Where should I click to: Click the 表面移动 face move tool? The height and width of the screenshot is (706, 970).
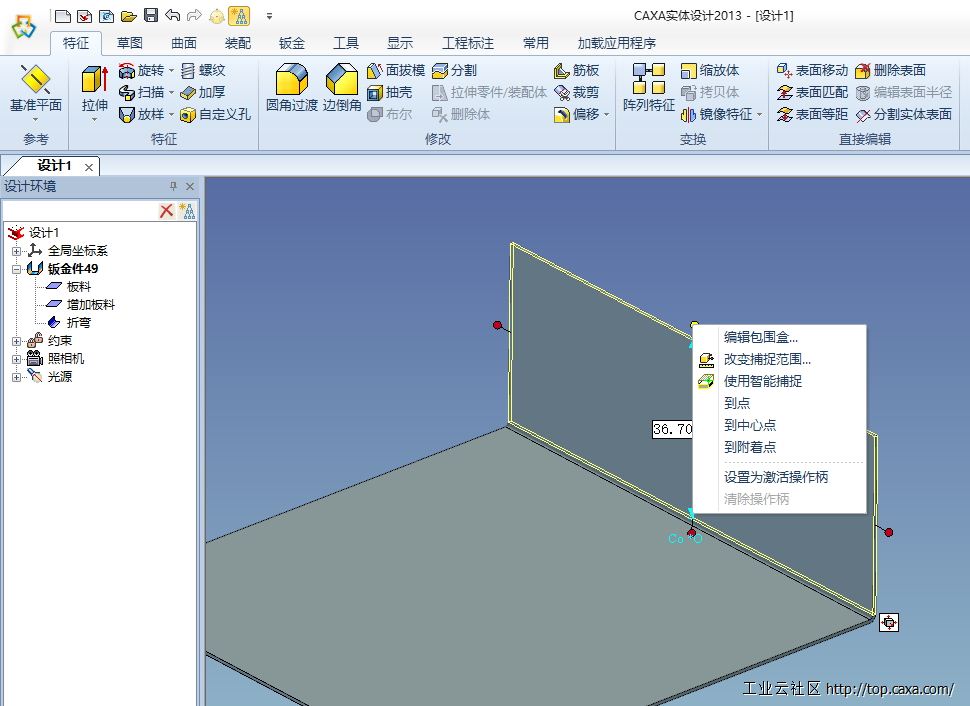click(811, 70)
